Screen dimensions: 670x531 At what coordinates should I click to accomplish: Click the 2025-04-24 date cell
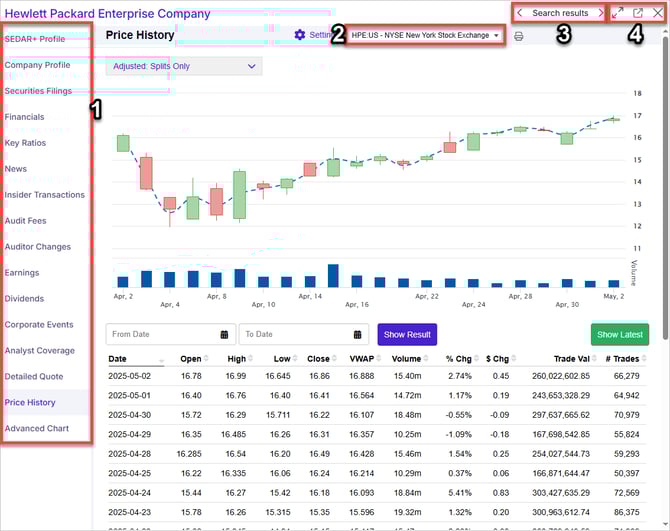(129, 493)
